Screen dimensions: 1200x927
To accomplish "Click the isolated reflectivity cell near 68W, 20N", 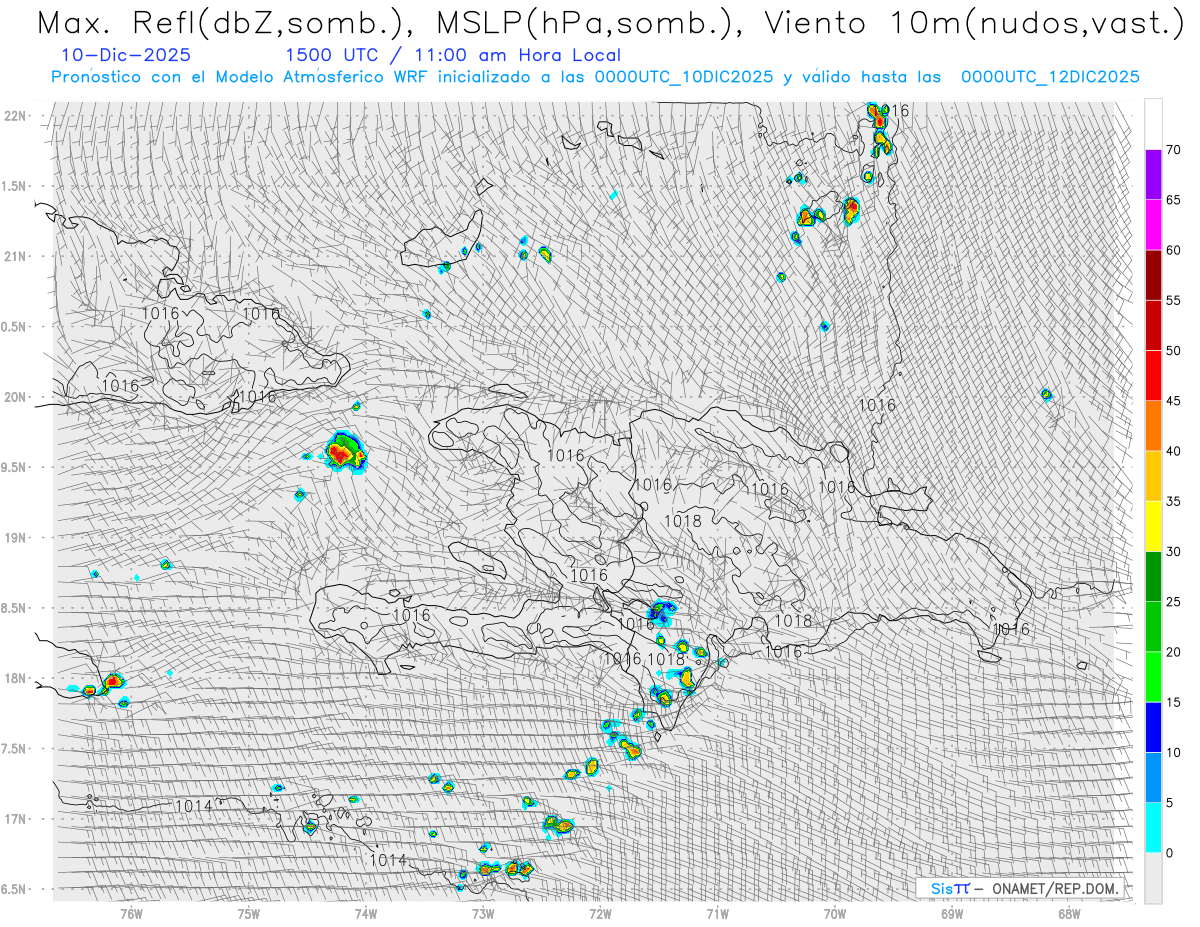I will [x=1046, y=394].
